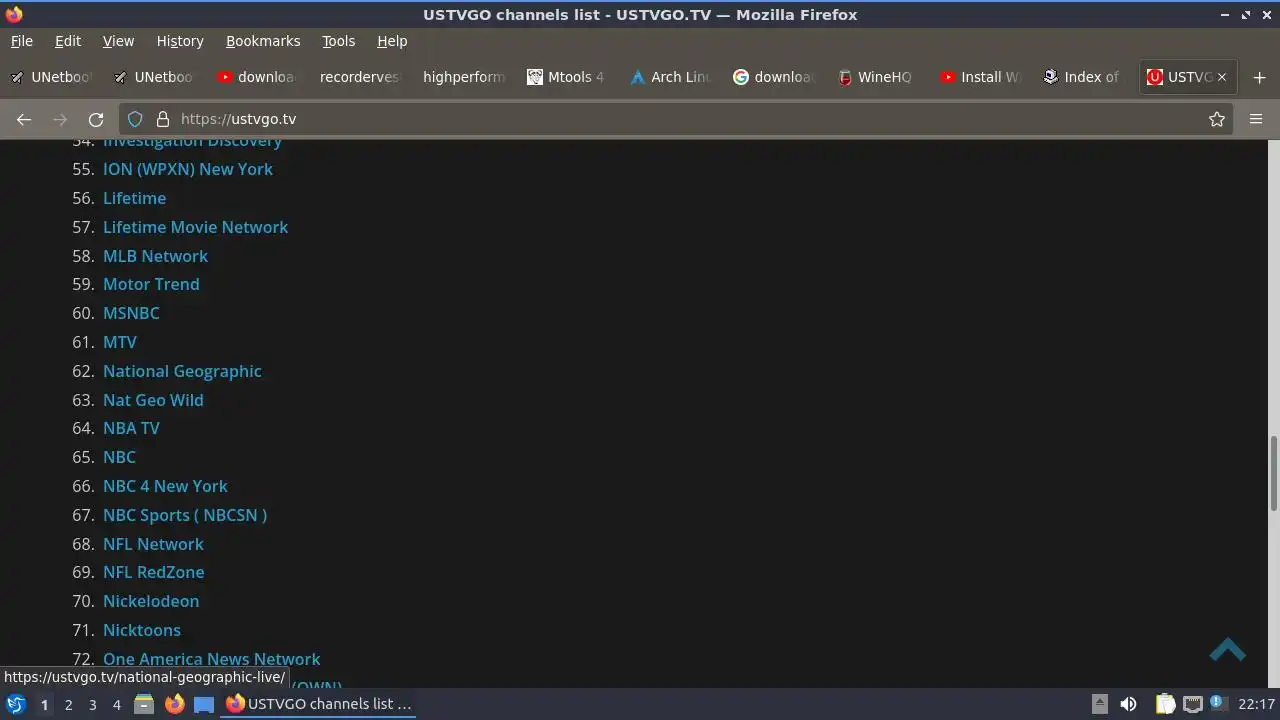Screen dimensions: 1280x720
Task: Open the NFL Network link
Action: tap(153, 544)
